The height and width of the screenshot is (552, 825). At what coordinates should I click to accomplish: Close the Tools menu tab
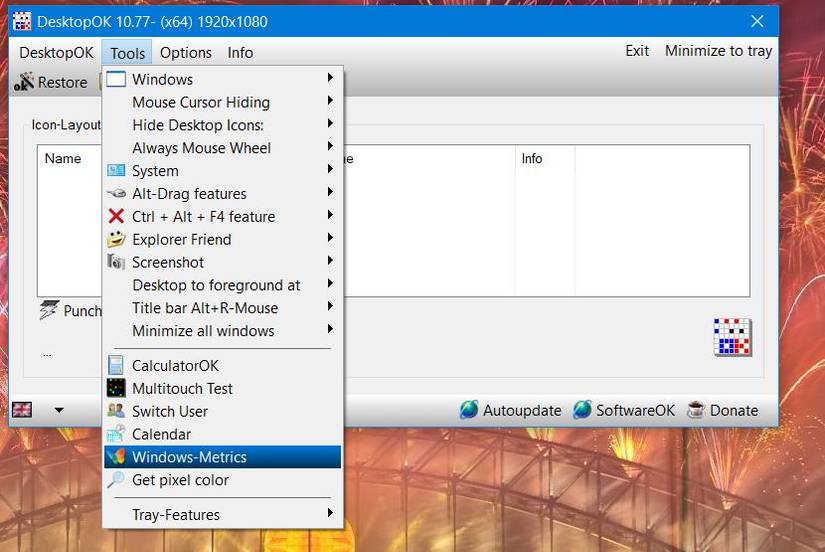pyautogui.click(x=127, y=53)
